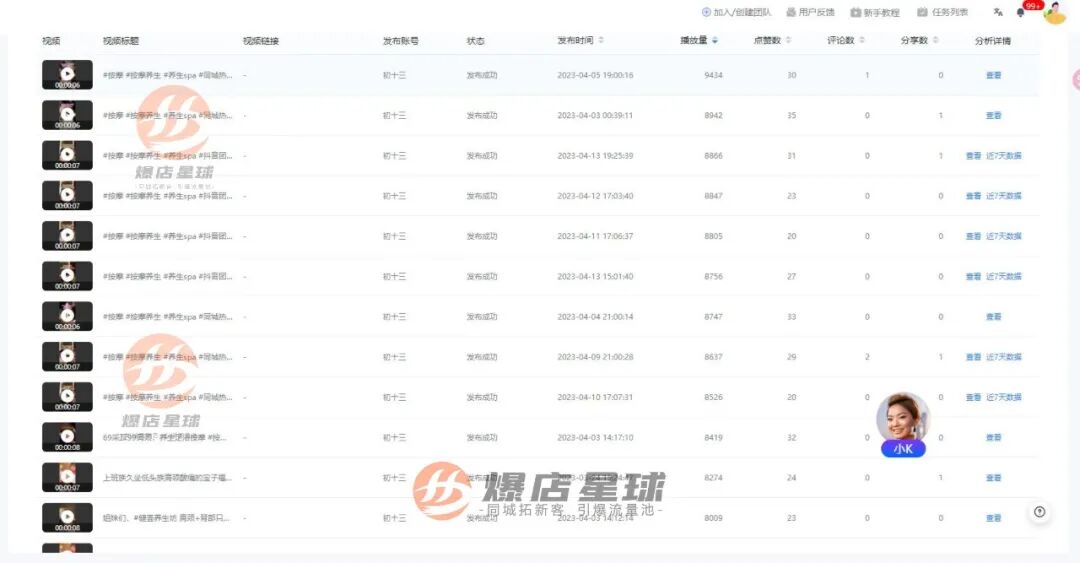Viewport: 1080px width, 563px height.
Task: Play the video with 8526 plays
Action: [x=67, y=397]
